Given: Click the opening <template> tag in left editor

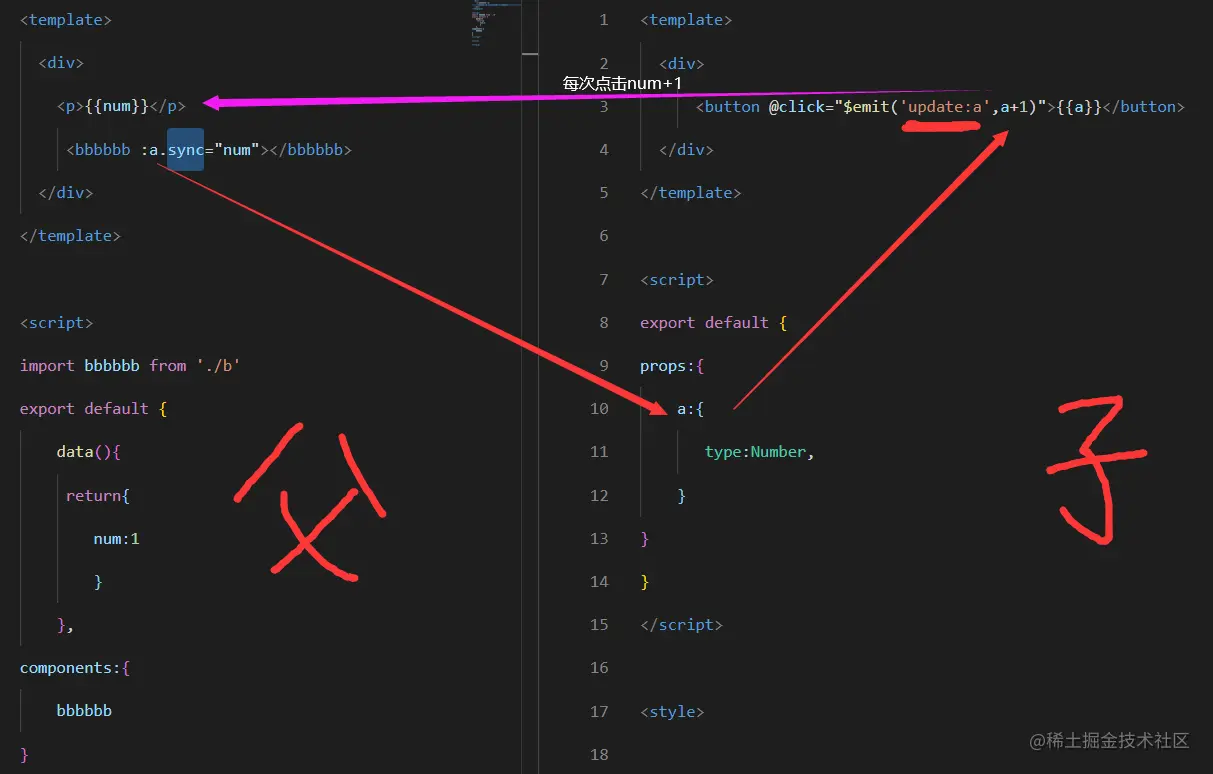Looking at the screenshot, I should (x=66, y=20).
